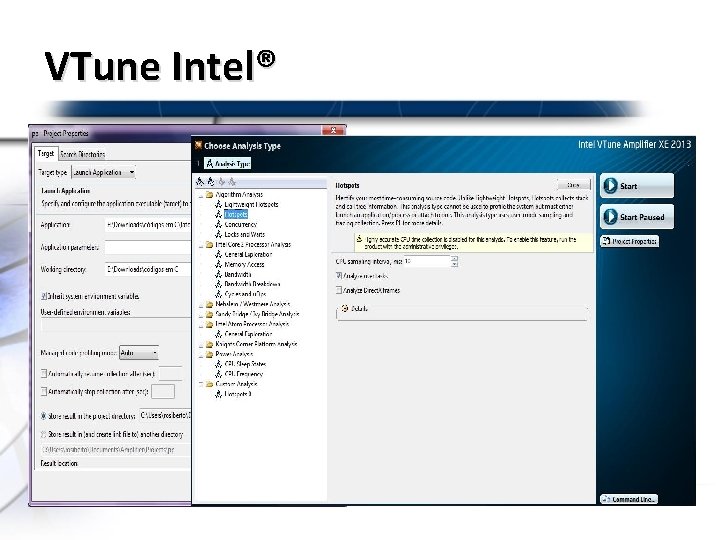Click the Power Analysis folder
The image size is (720, 540).
(234, 354)
